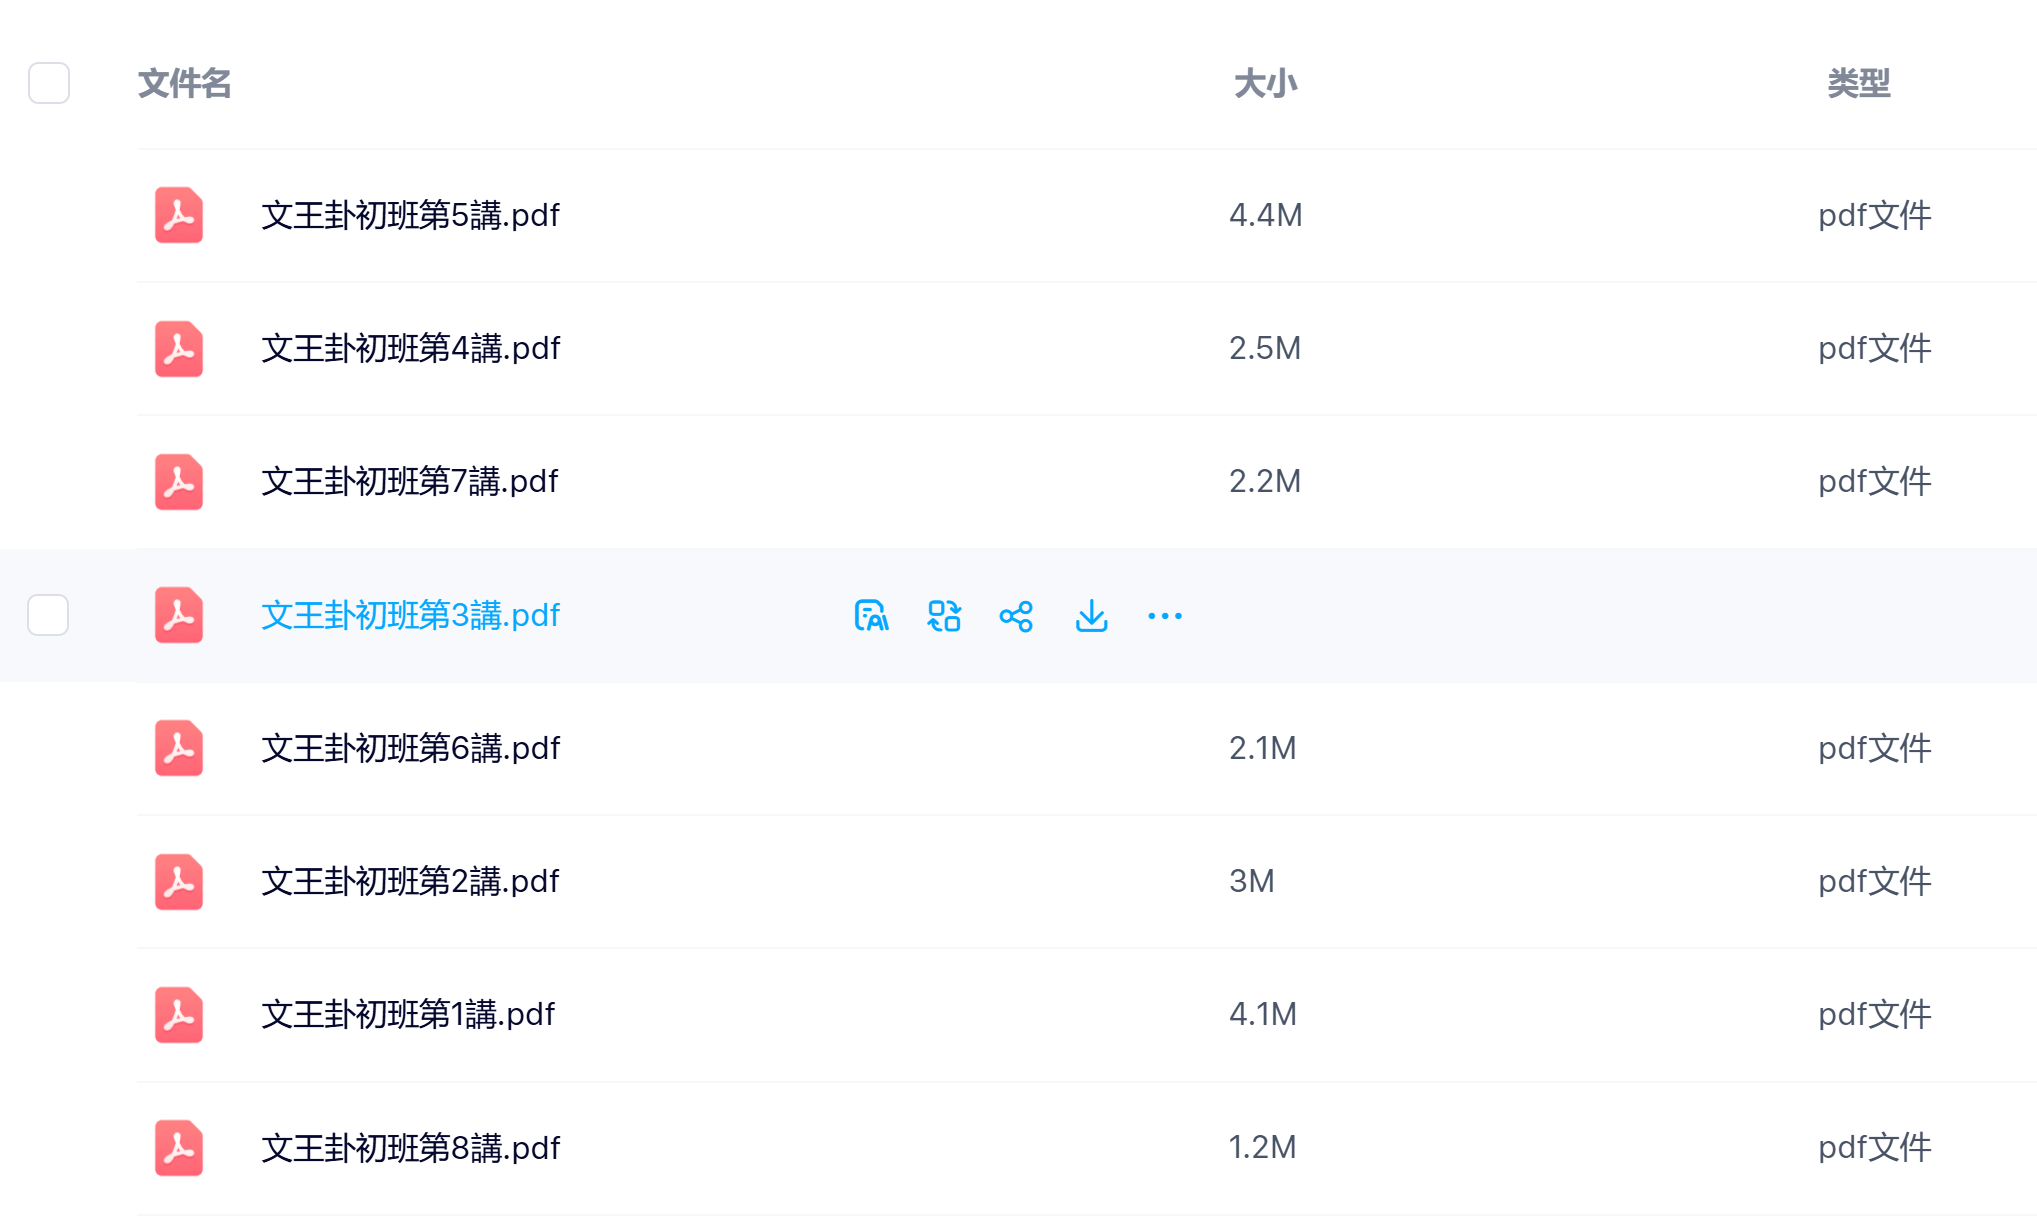The width and height of the screenshot is (2037, 1221).
Task: Open more options ellipsis for 第3講
Action: (x=1165, y=616)
